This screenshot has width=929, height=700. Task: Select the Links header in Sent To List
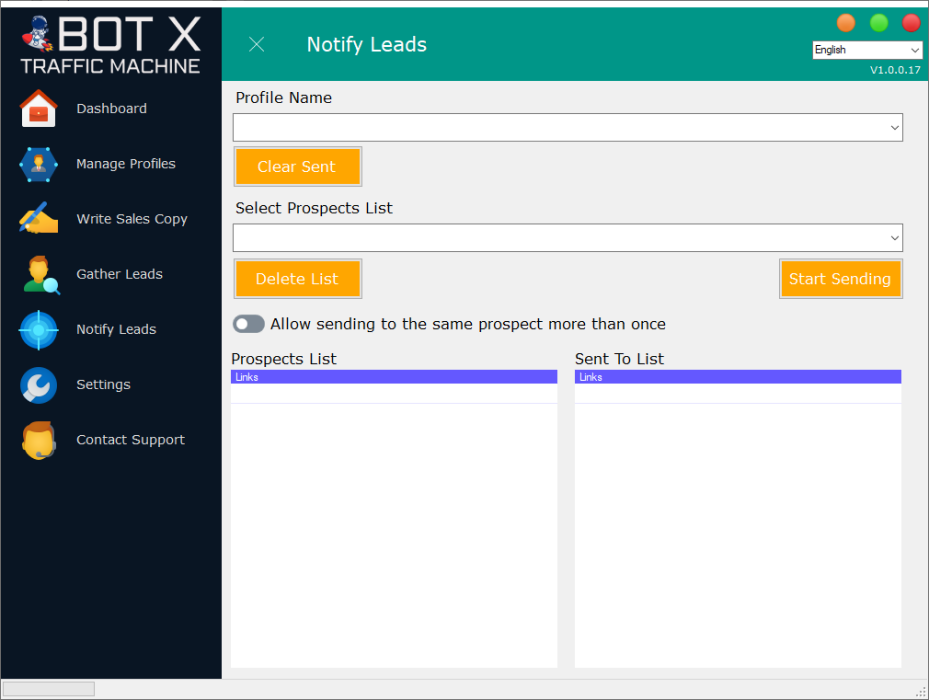point(737,377)
